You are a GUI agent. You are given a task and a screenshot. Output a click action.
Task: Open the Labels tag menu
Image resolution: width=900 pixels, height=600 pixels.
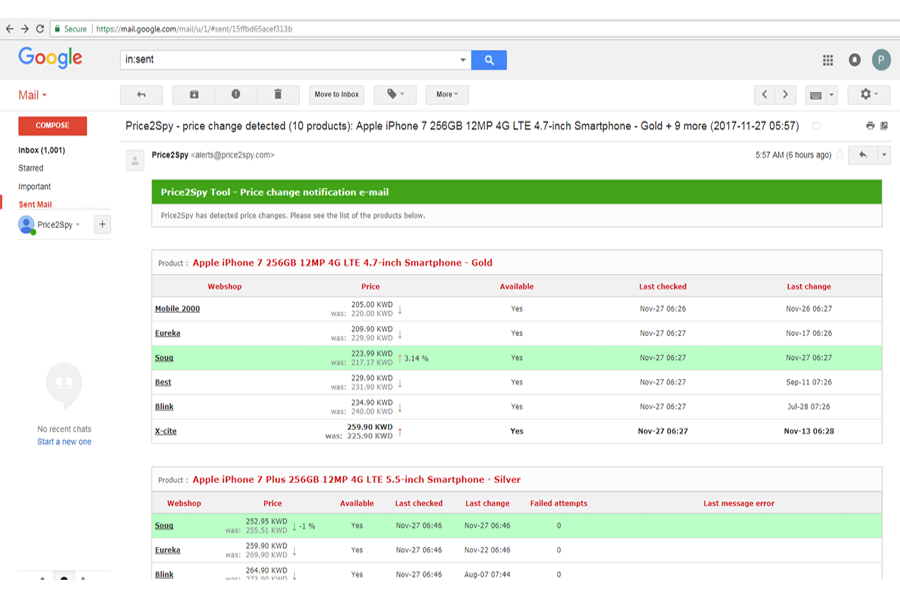[395, 95]
